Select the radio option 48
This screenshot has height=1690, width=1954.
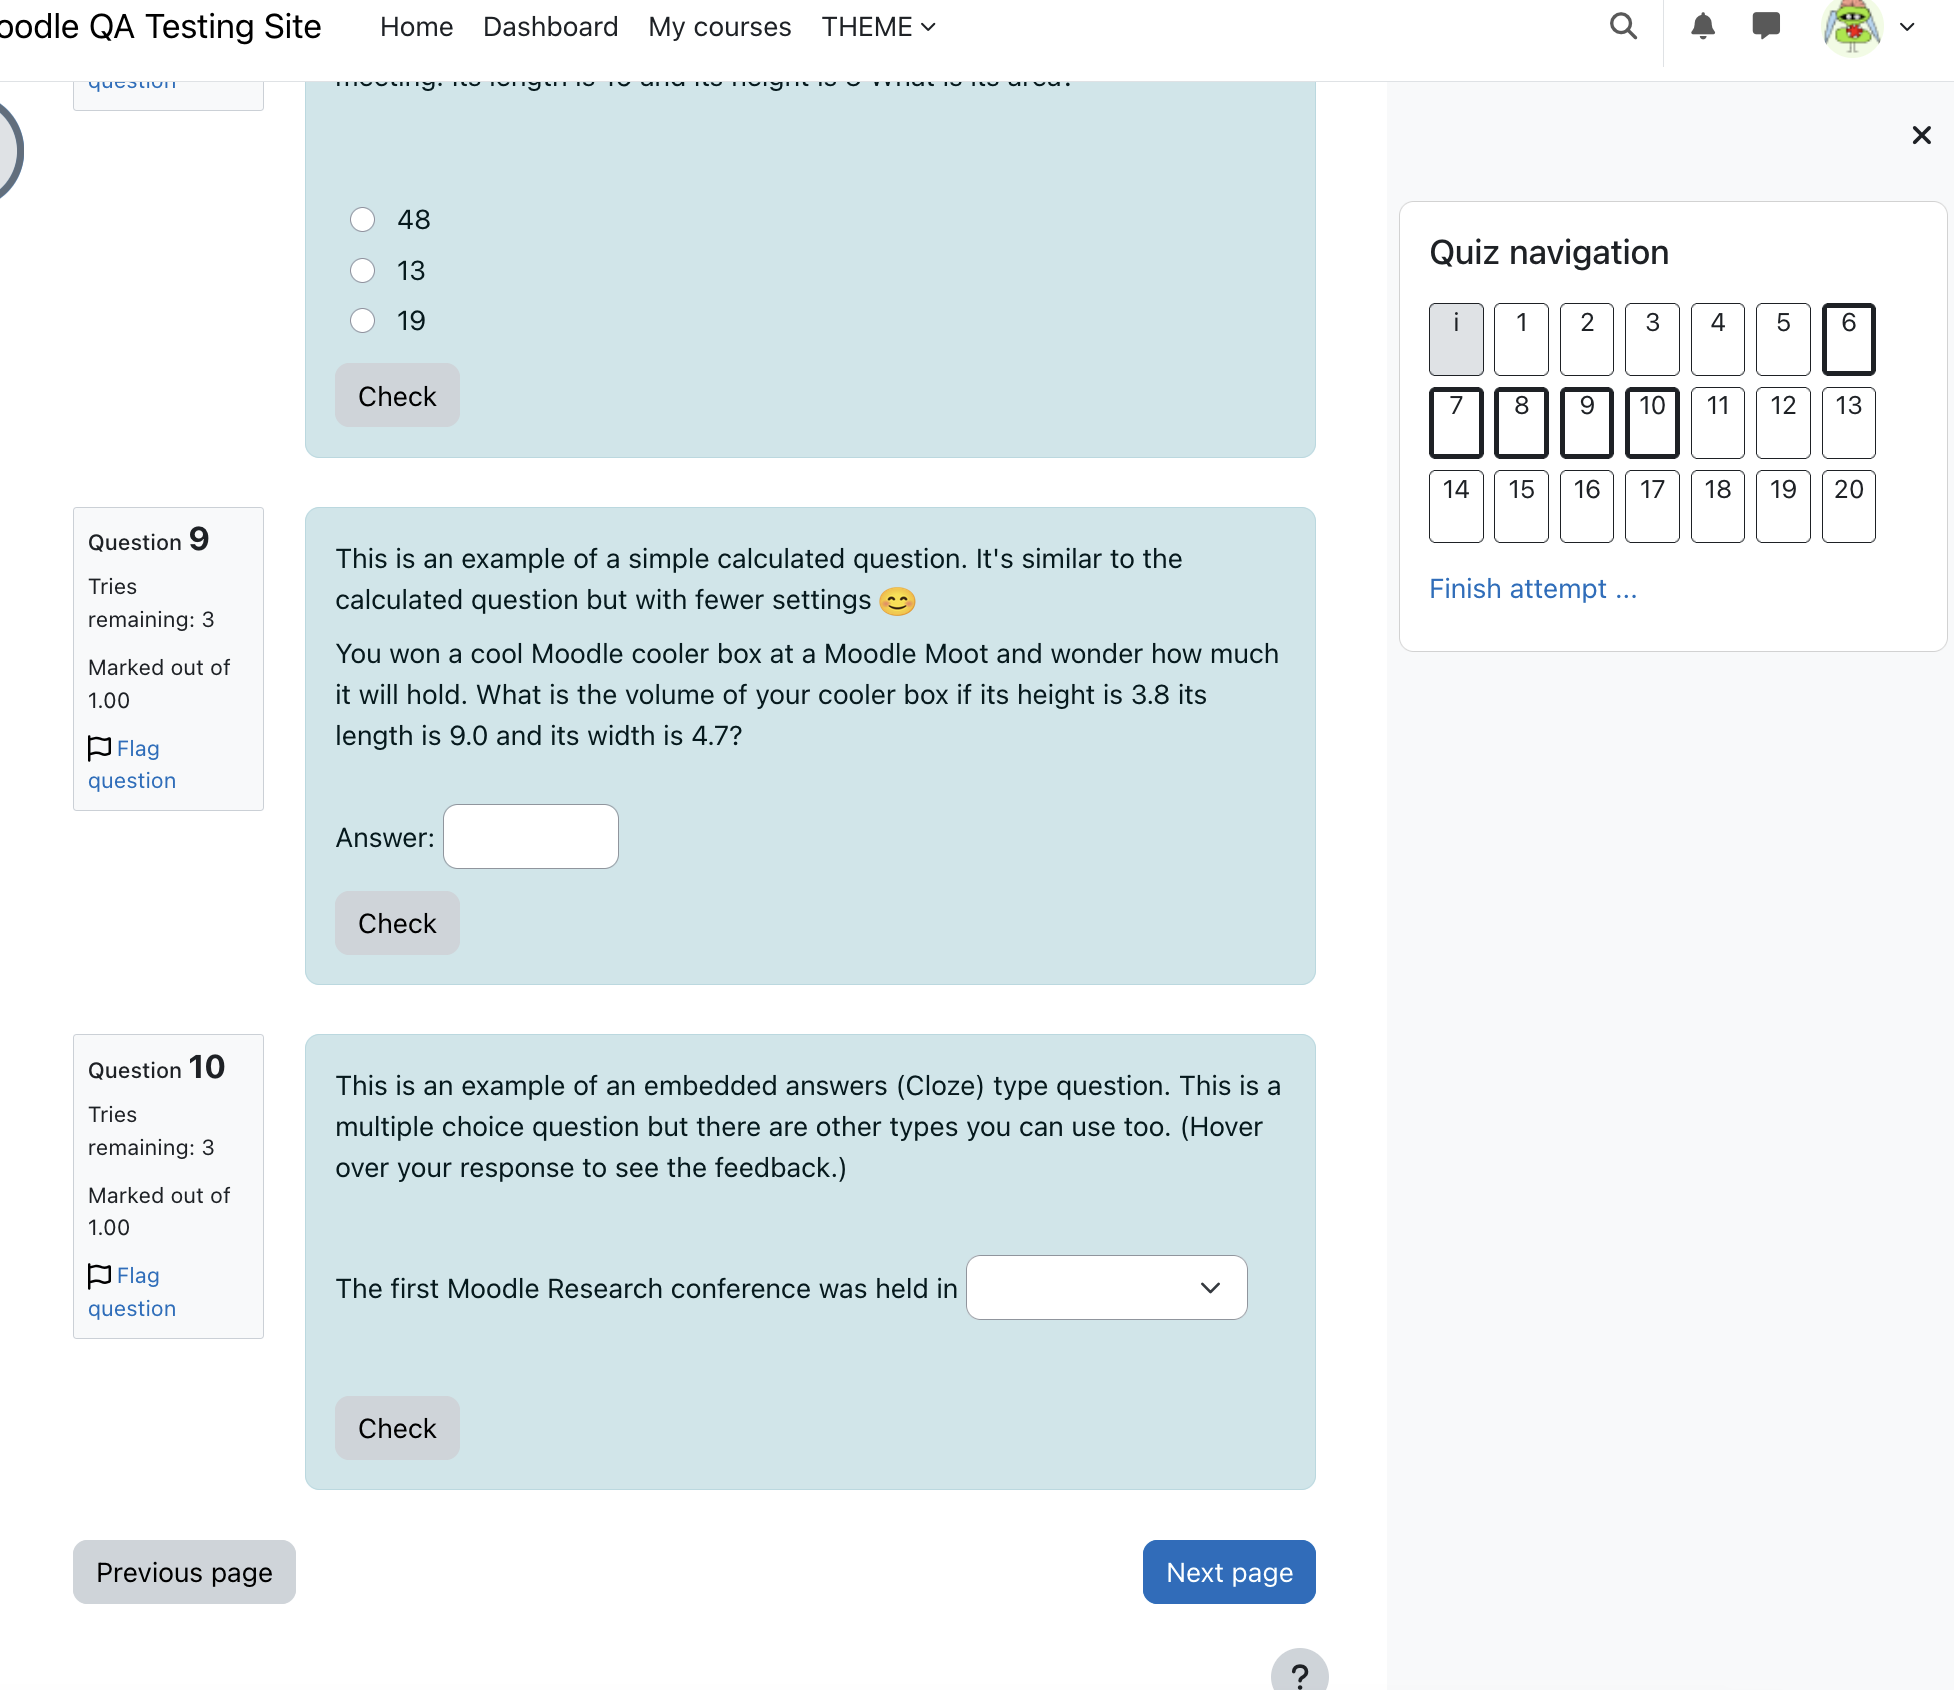coord(362,220)
